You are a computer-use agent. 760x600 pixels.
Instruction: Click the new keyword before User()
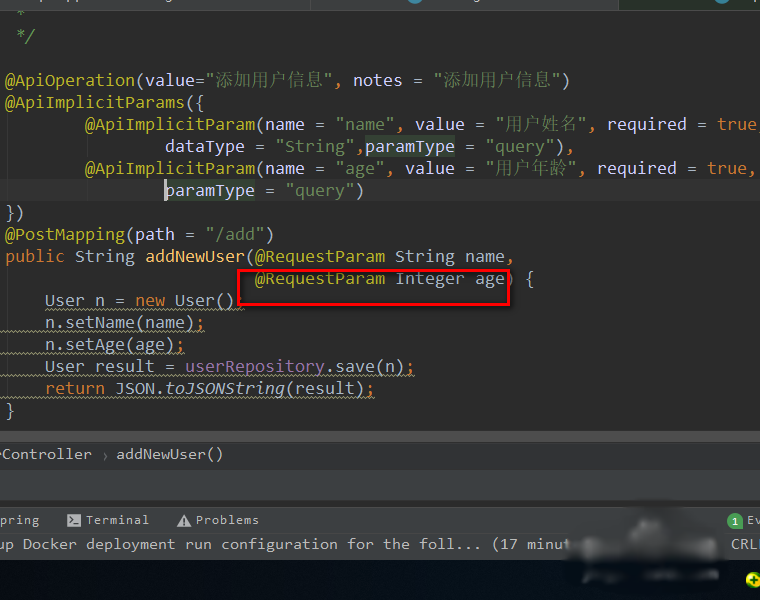[150, 301]
